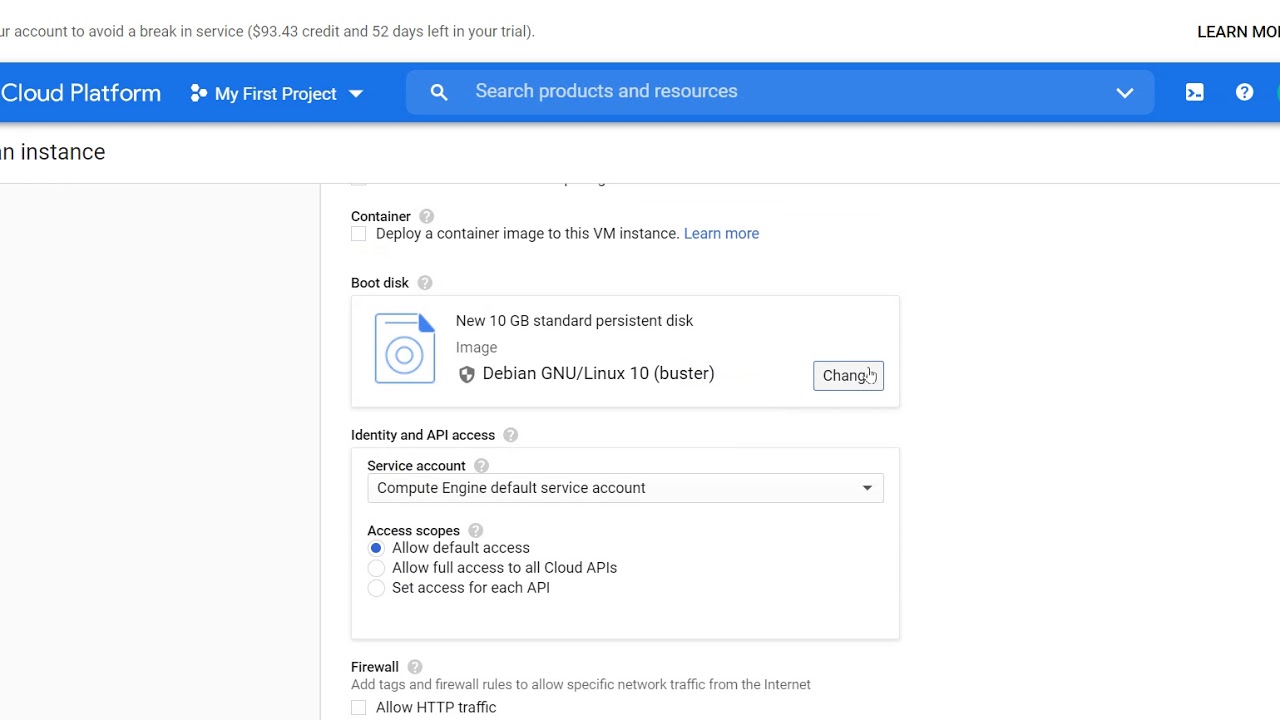Open My First Project selector
This screenshot has width=1280, height=720.
276,93
